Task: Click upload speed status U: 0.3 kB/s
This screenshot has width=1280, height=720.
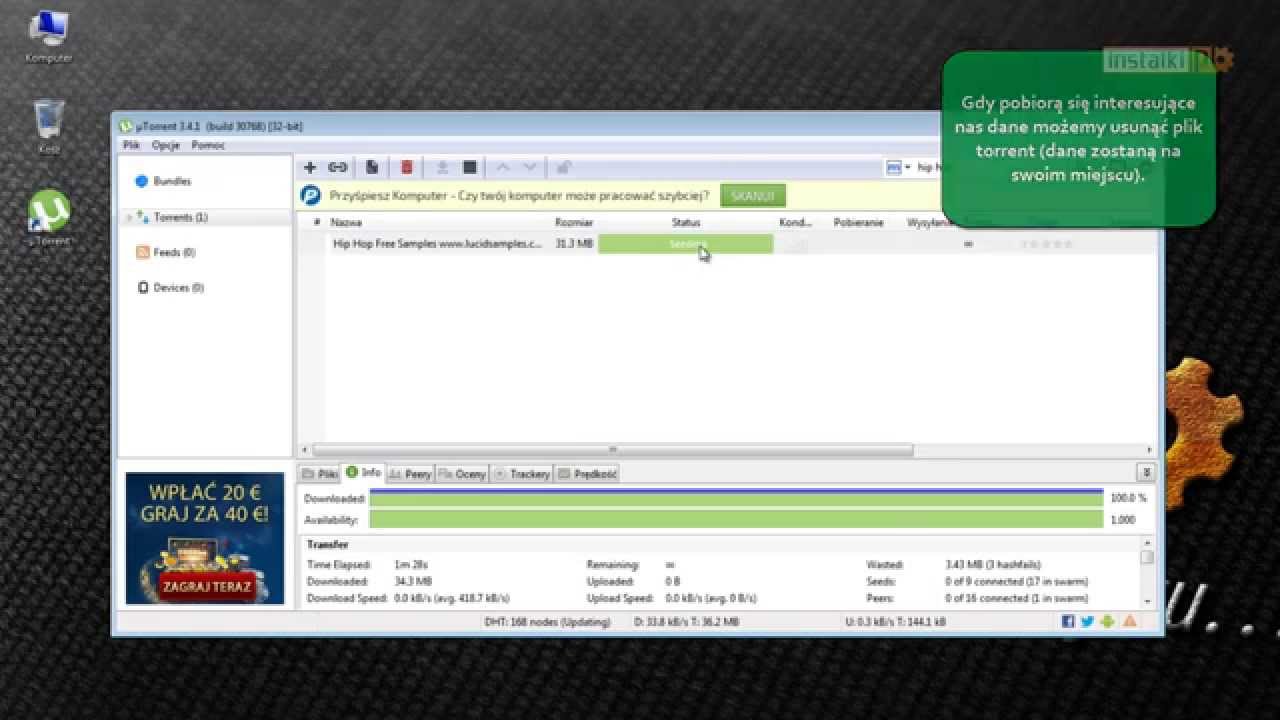Action: [x=896, y=622]
